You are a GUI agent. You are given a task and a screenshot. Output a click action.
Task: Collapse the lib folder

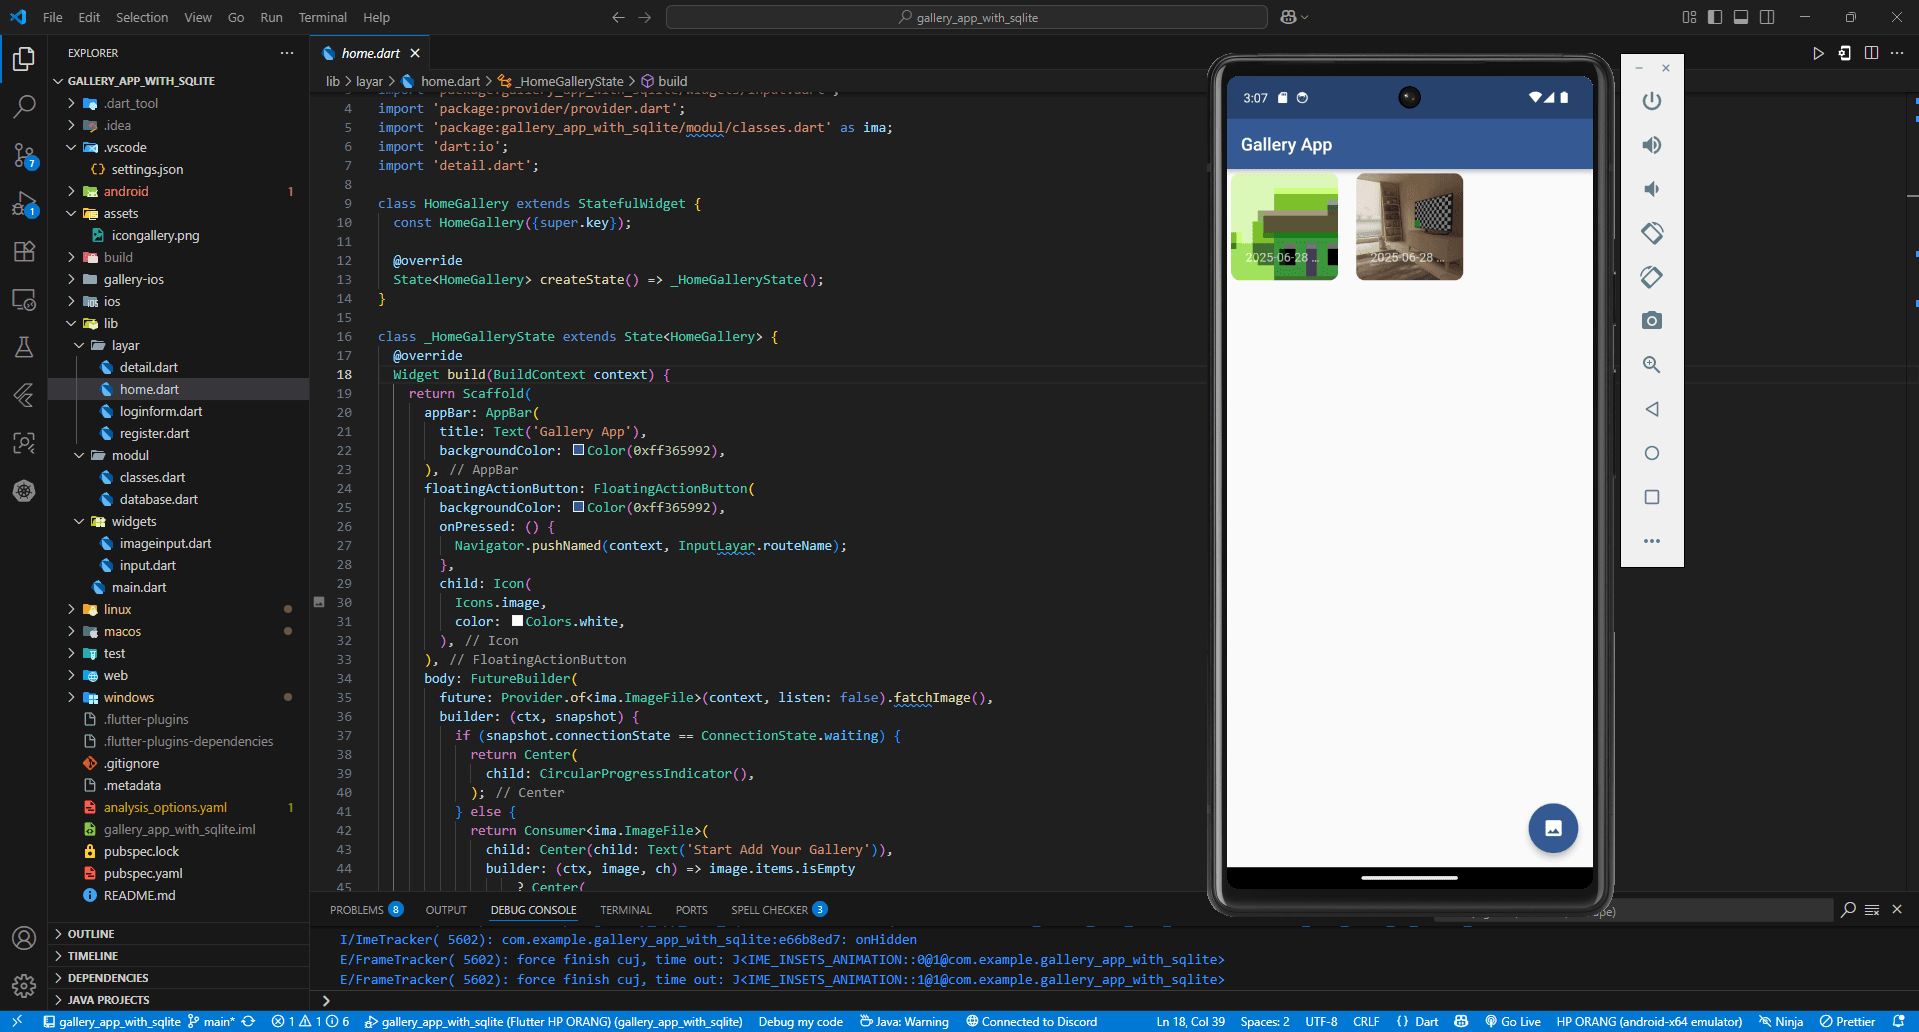click(111, 323)
